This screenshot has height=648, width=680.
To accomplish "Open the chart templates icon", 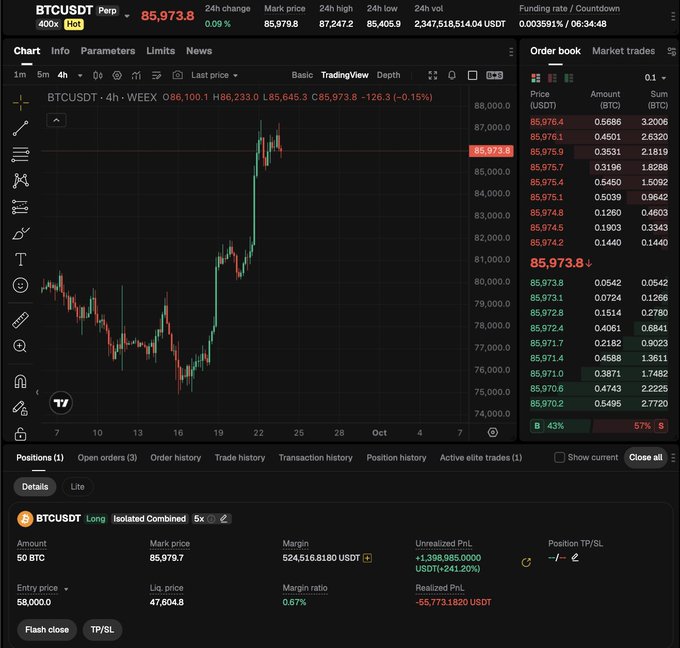I will point(157,75).
